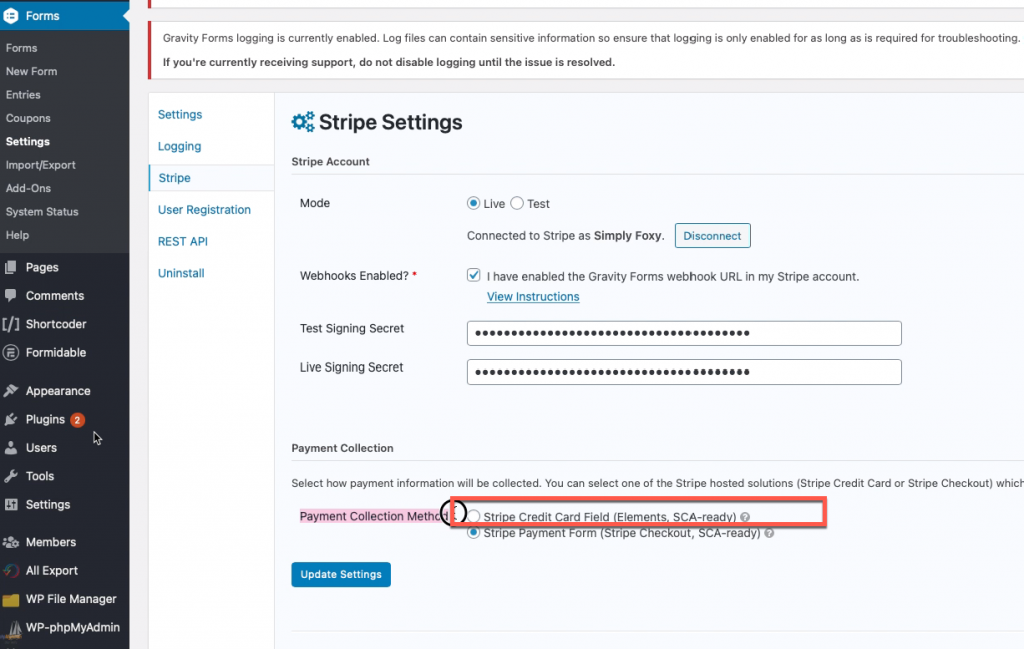Screen dimensions: 1024x649
Task: Switch to the Logging tab
Action: [x=180, y=146]
